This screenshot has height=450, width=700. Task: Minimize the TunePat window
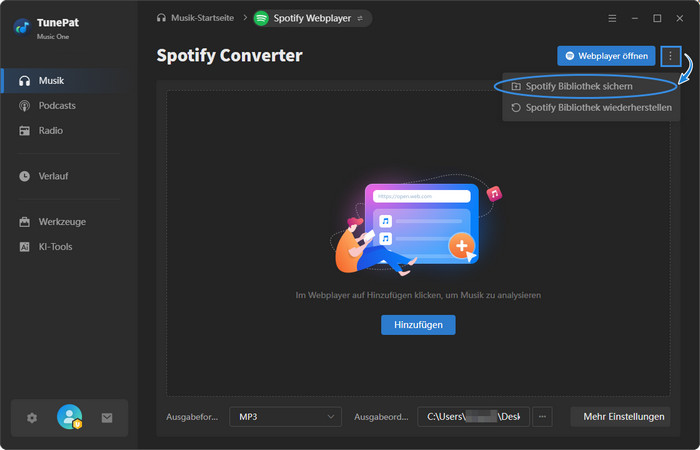pos(635,18)
